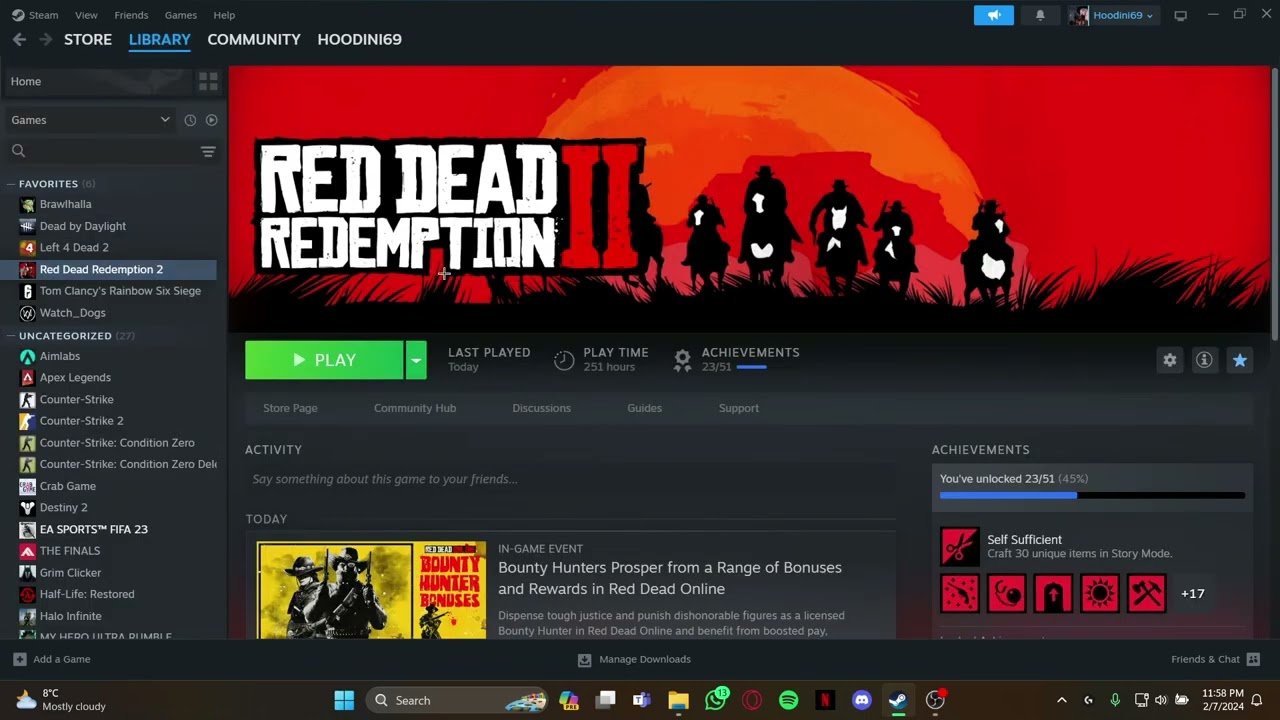Collapse the Favorites category

(x=11, y=184)
